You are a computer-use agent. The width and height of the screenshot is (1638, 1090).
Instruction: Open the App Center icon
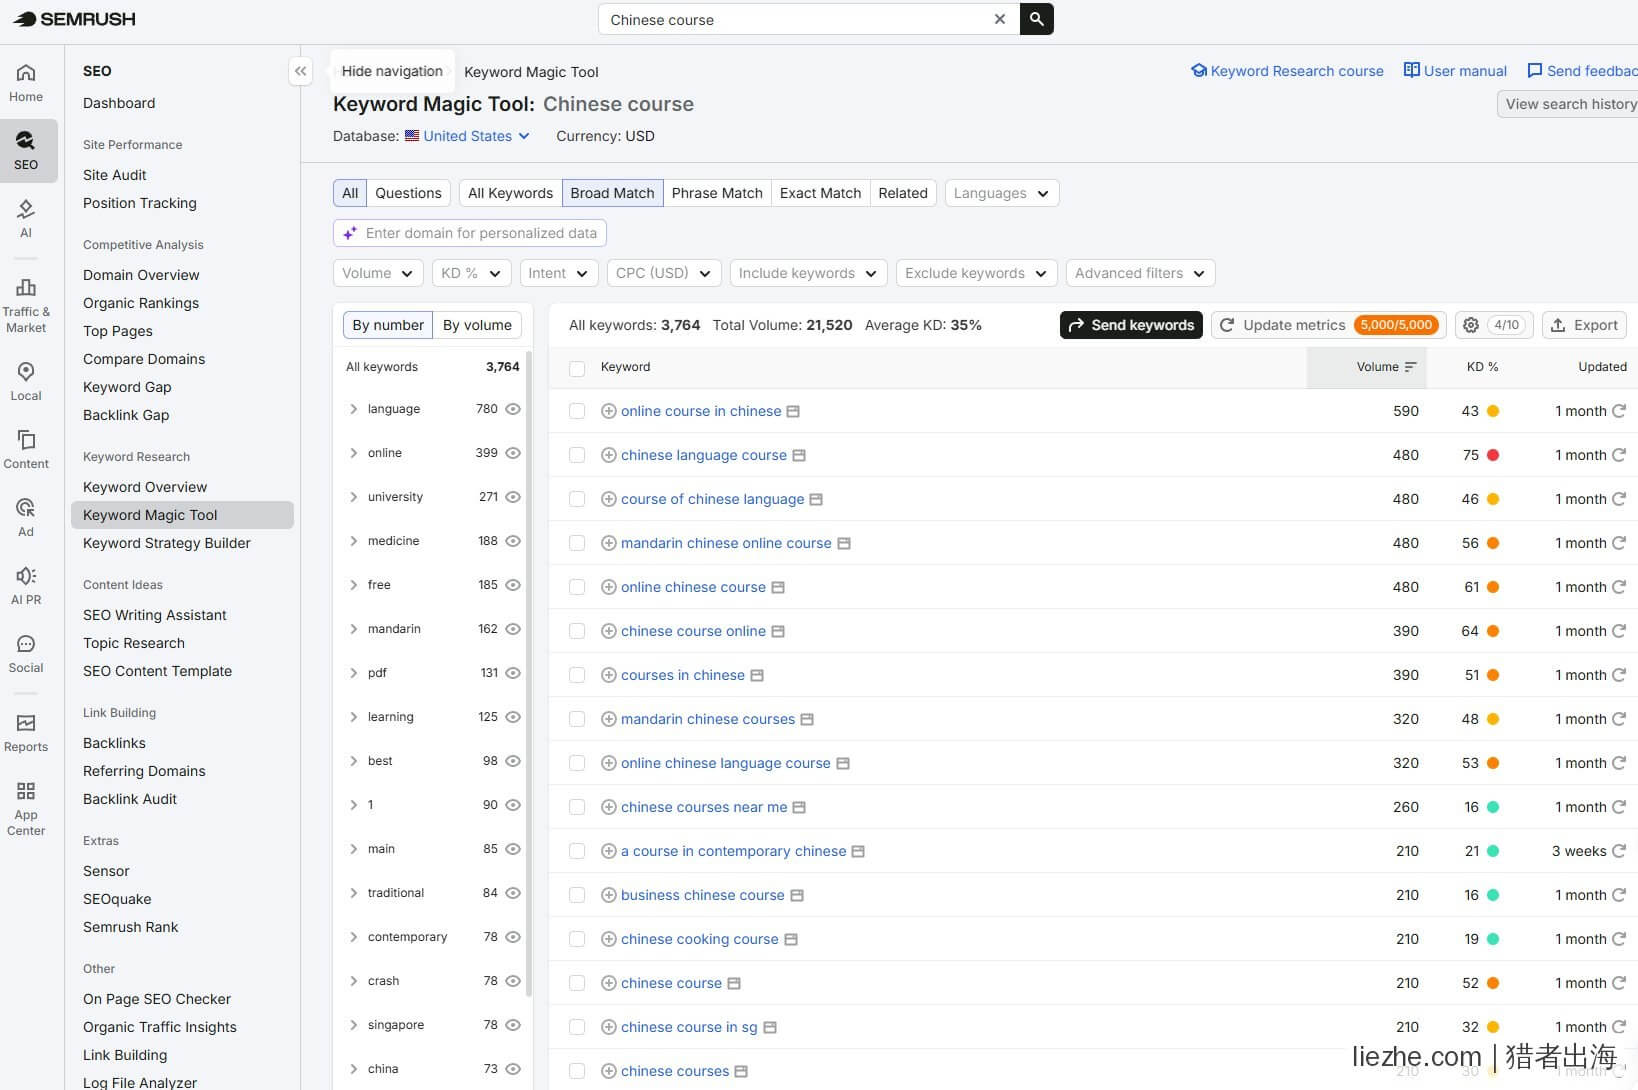pos(26,809)
